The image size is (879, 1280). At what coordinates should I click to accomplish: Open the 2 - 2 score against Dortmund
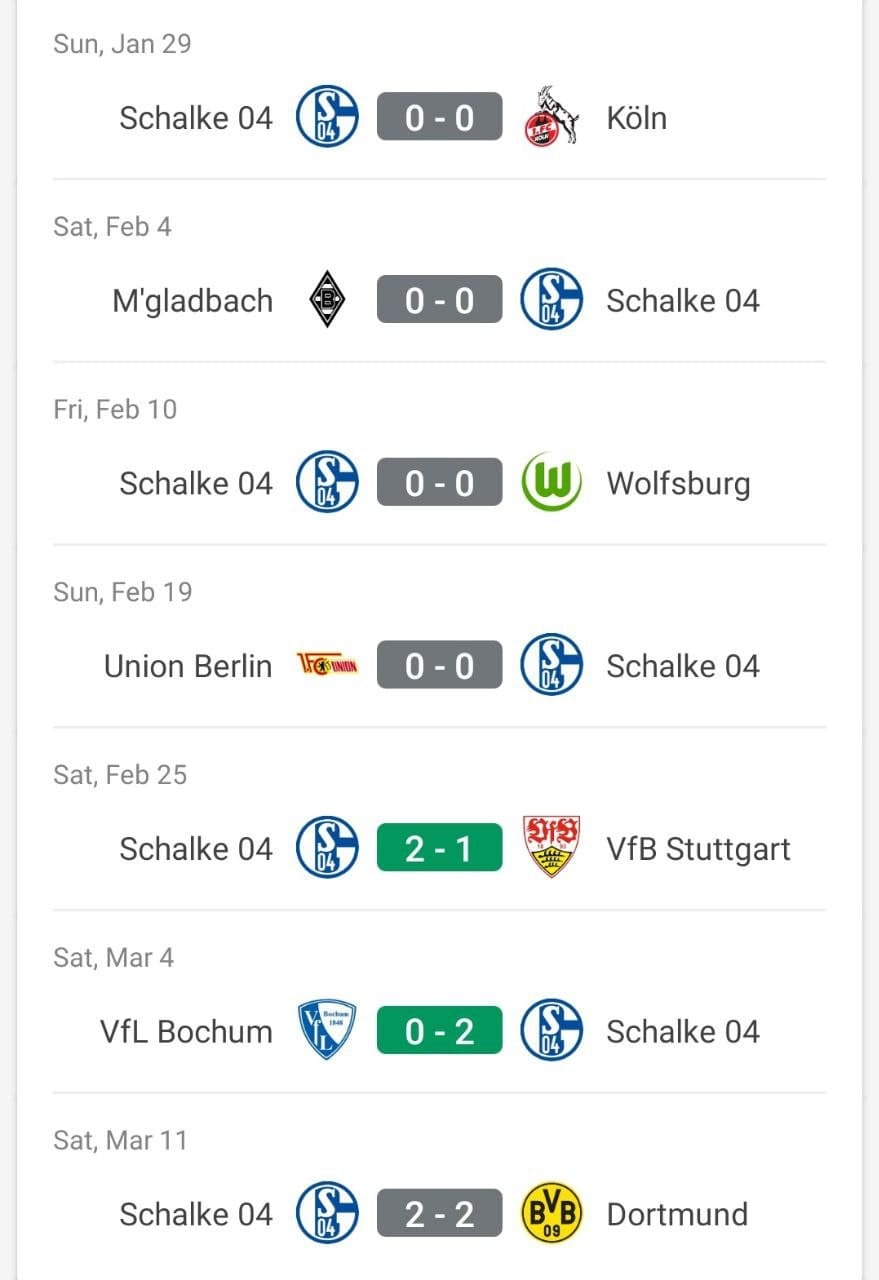click(439, 1214)
